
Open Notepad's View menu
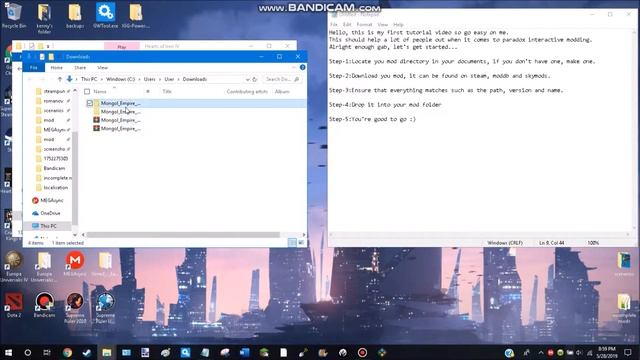[382, 24]
